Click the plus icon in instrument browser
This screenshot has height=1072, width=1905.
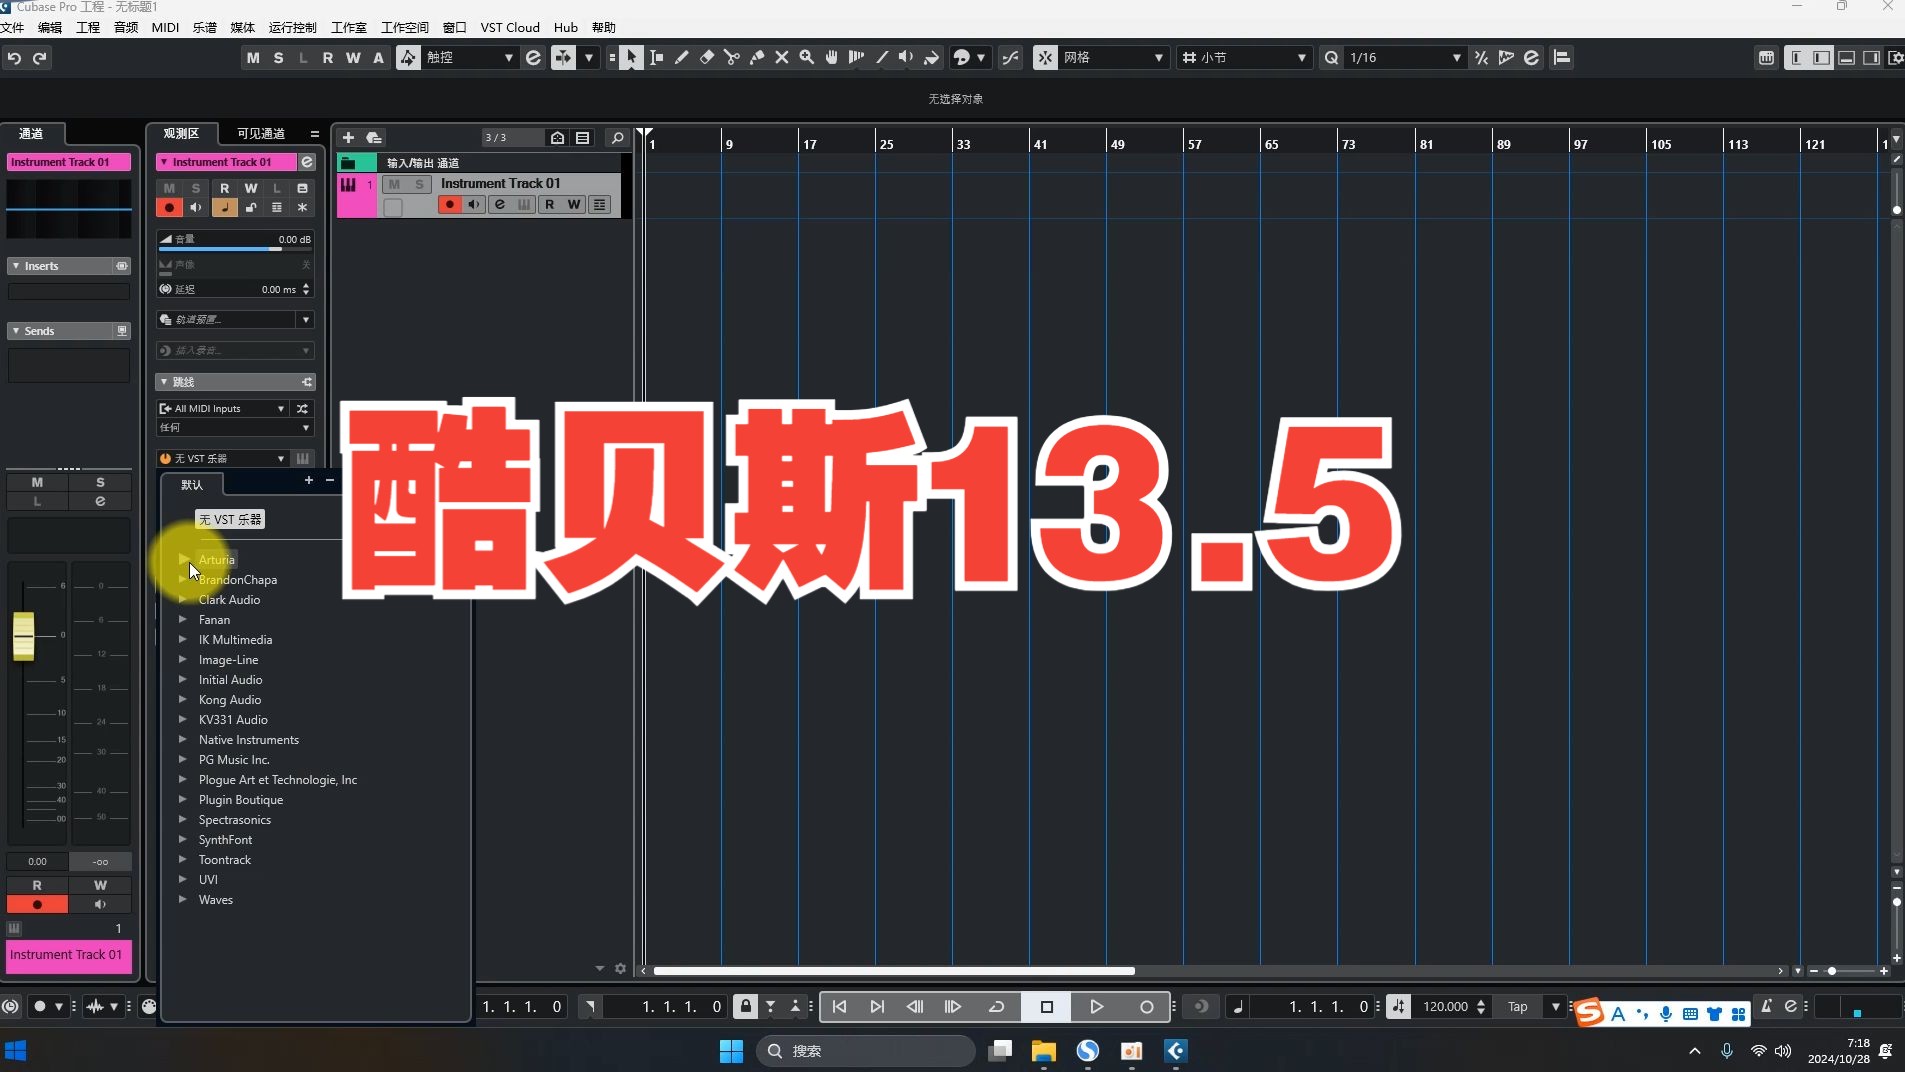[x=309, y=481]
